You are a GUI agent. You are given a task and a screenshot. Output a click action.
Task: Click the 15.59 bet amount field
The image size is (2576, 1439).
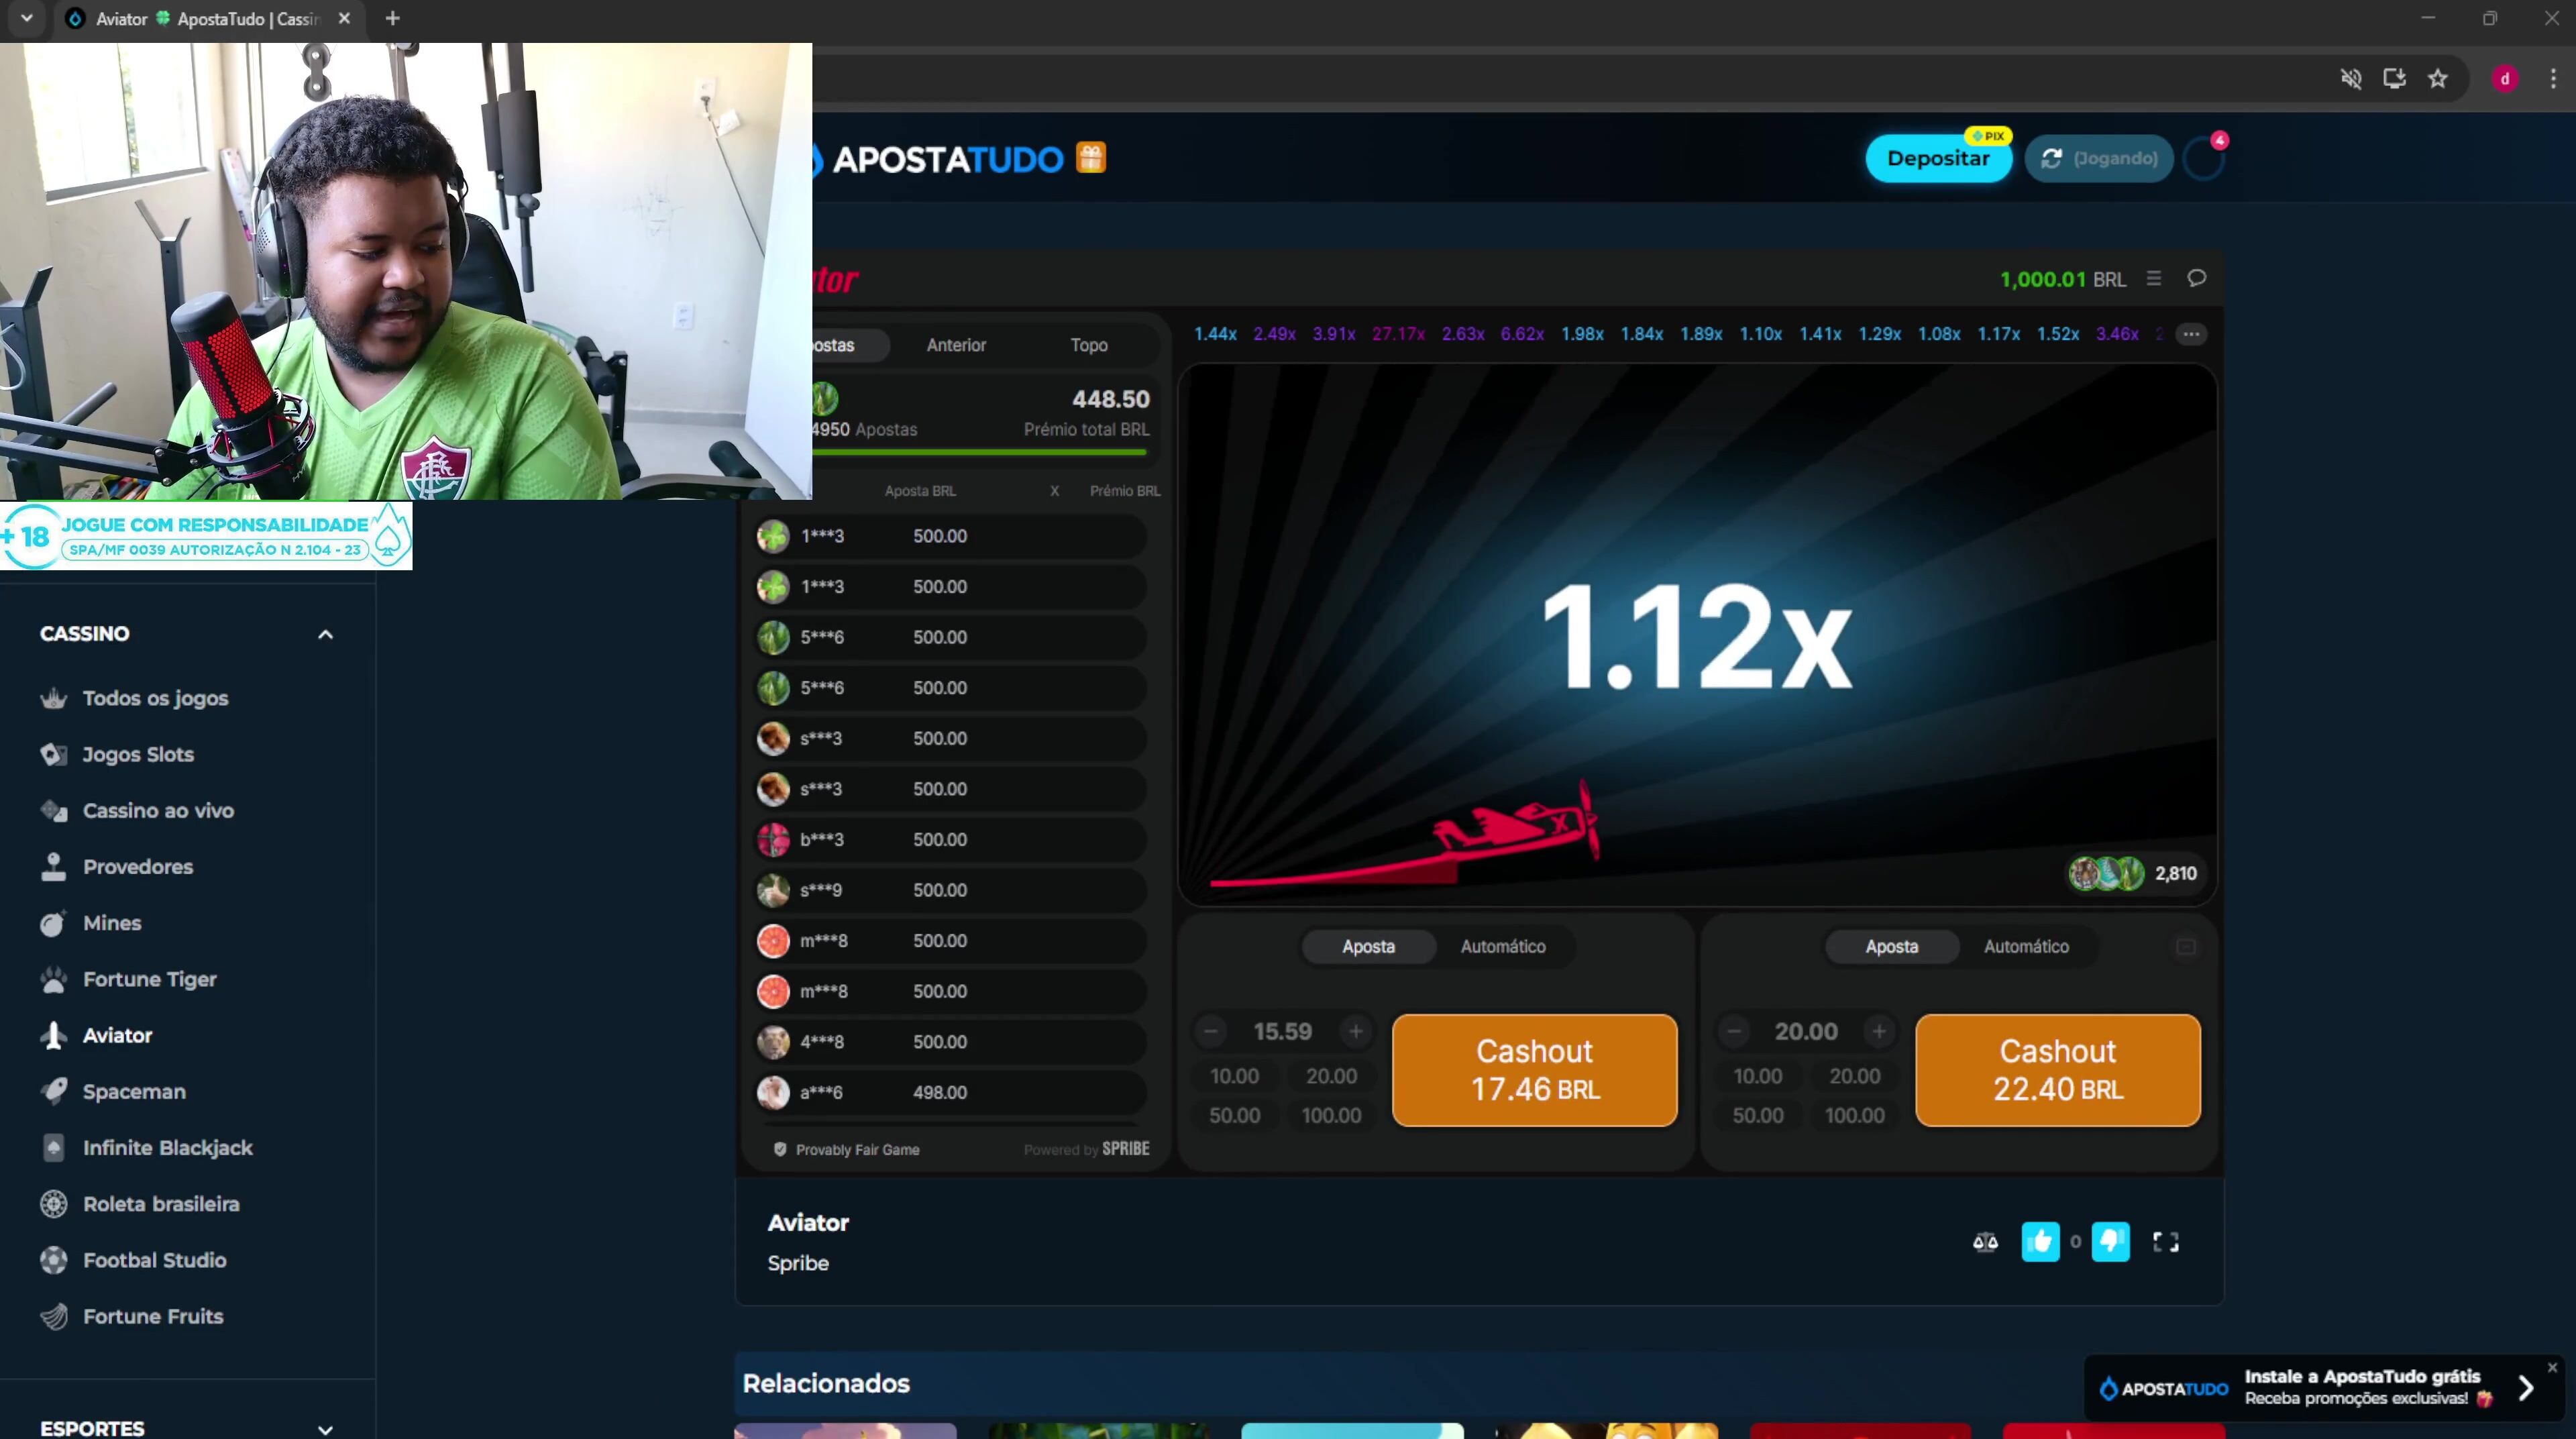pyautogui.click(x=1283, y=1031)
